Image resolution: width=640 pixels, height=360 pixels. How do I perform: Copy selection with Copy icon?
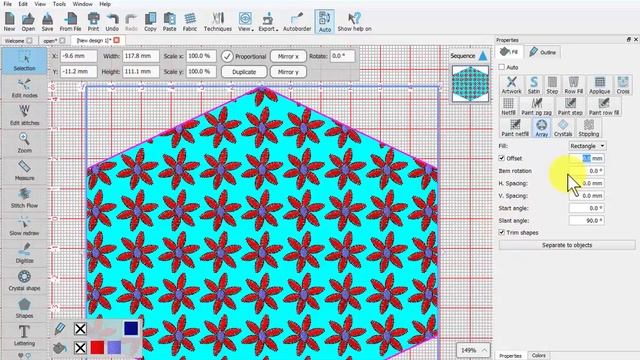150,22
